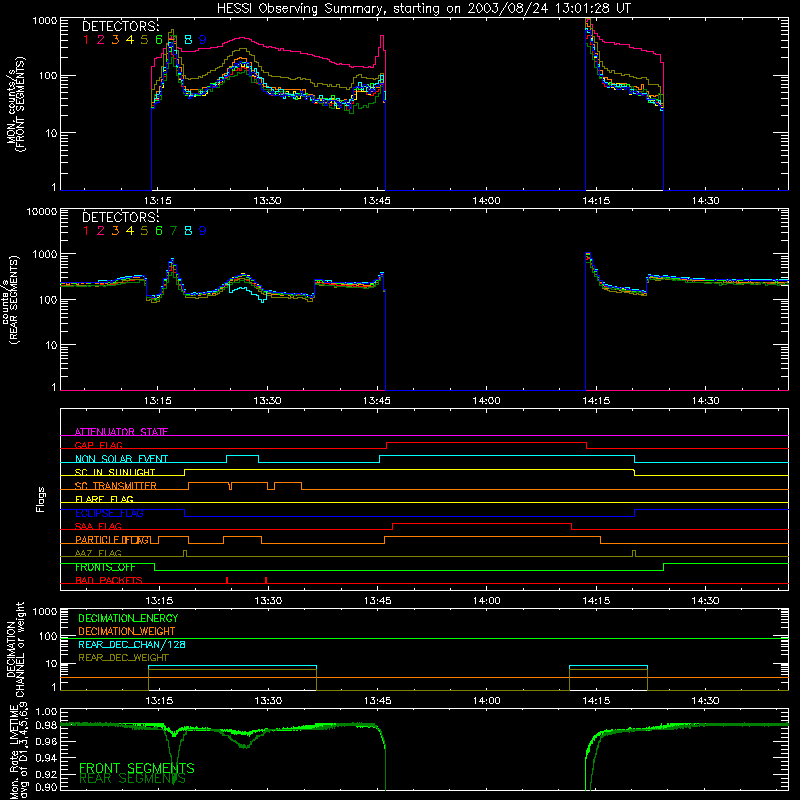800x800 pixels.
Task: Select the DECIMATION_ENERGY legend label
Action: [128, 618]
